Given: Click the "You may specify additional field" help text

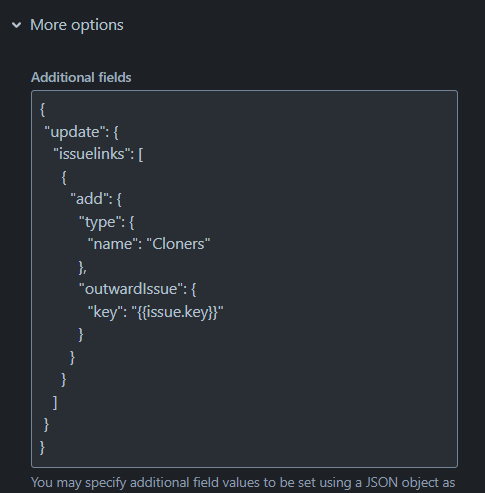Looking at the screenshot, I should tap(118, 483).
